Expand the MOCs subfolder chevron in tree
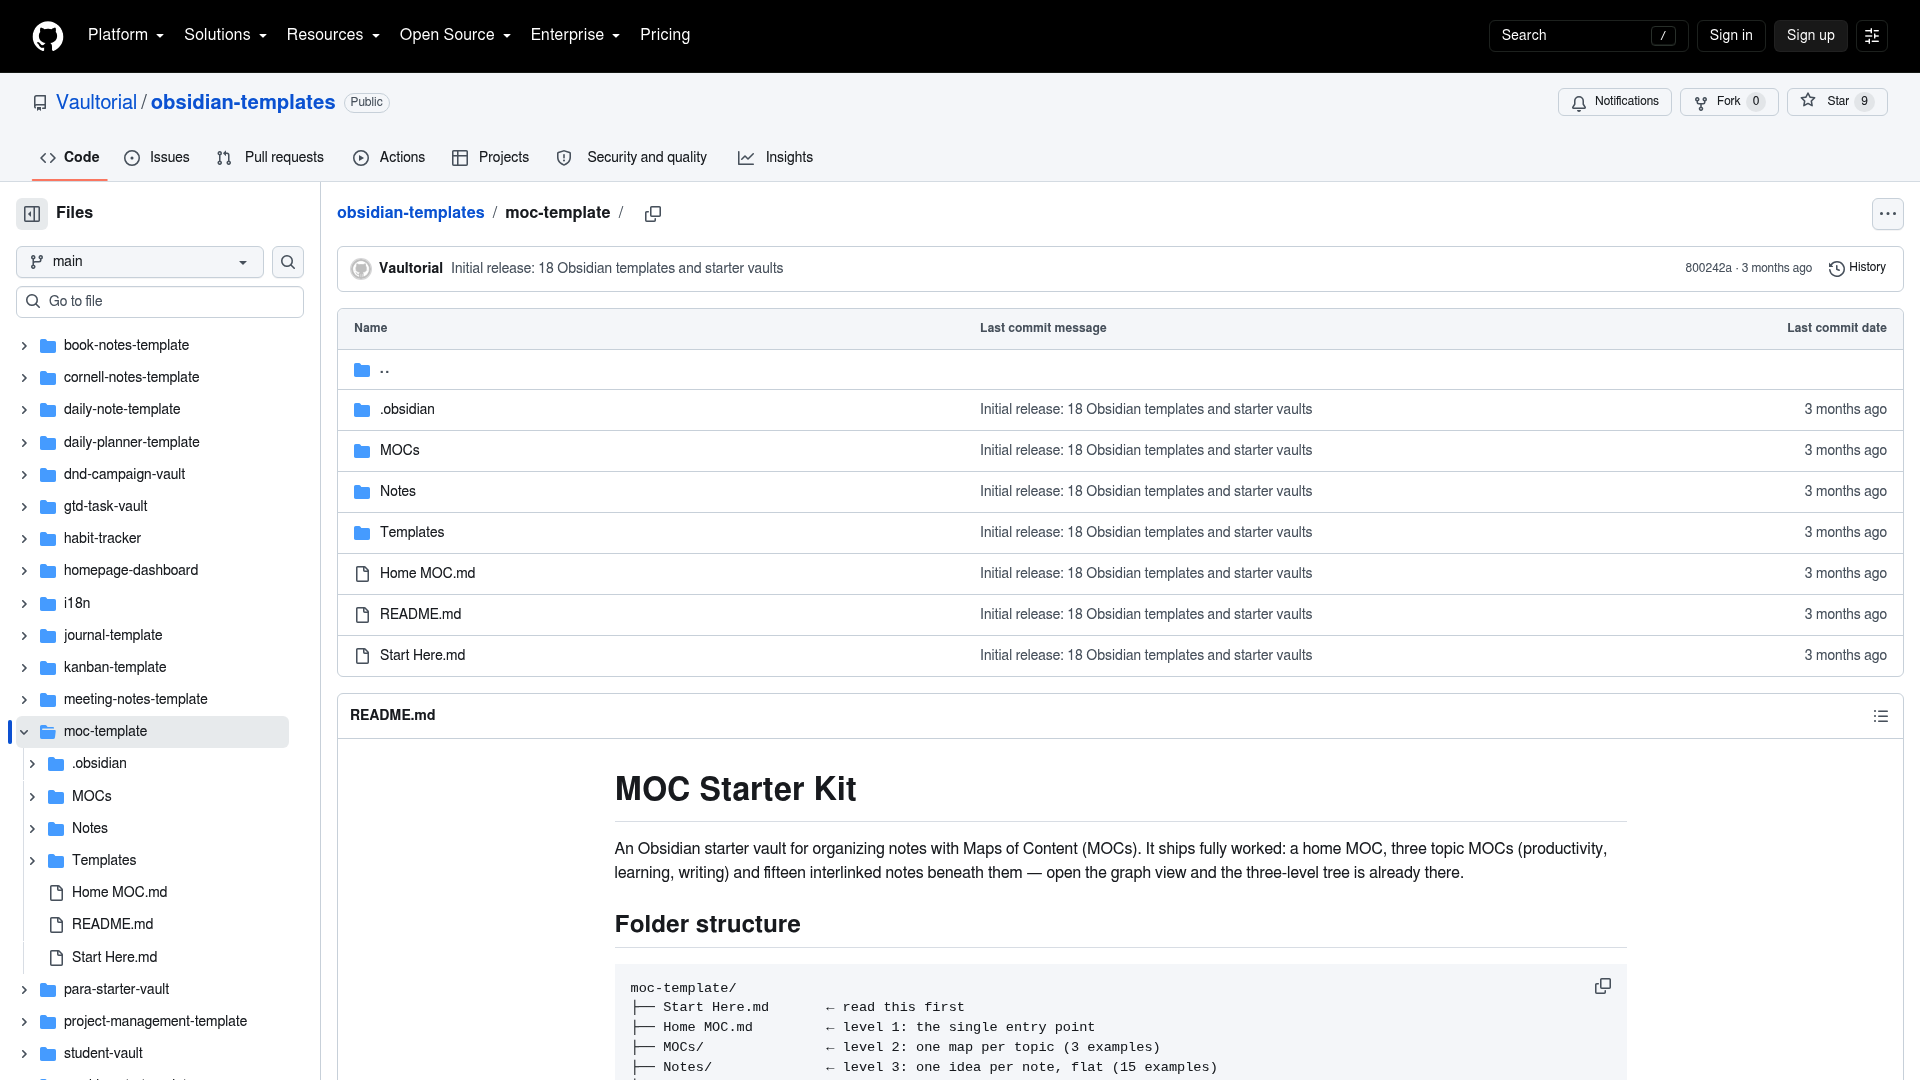 point(32,797)
